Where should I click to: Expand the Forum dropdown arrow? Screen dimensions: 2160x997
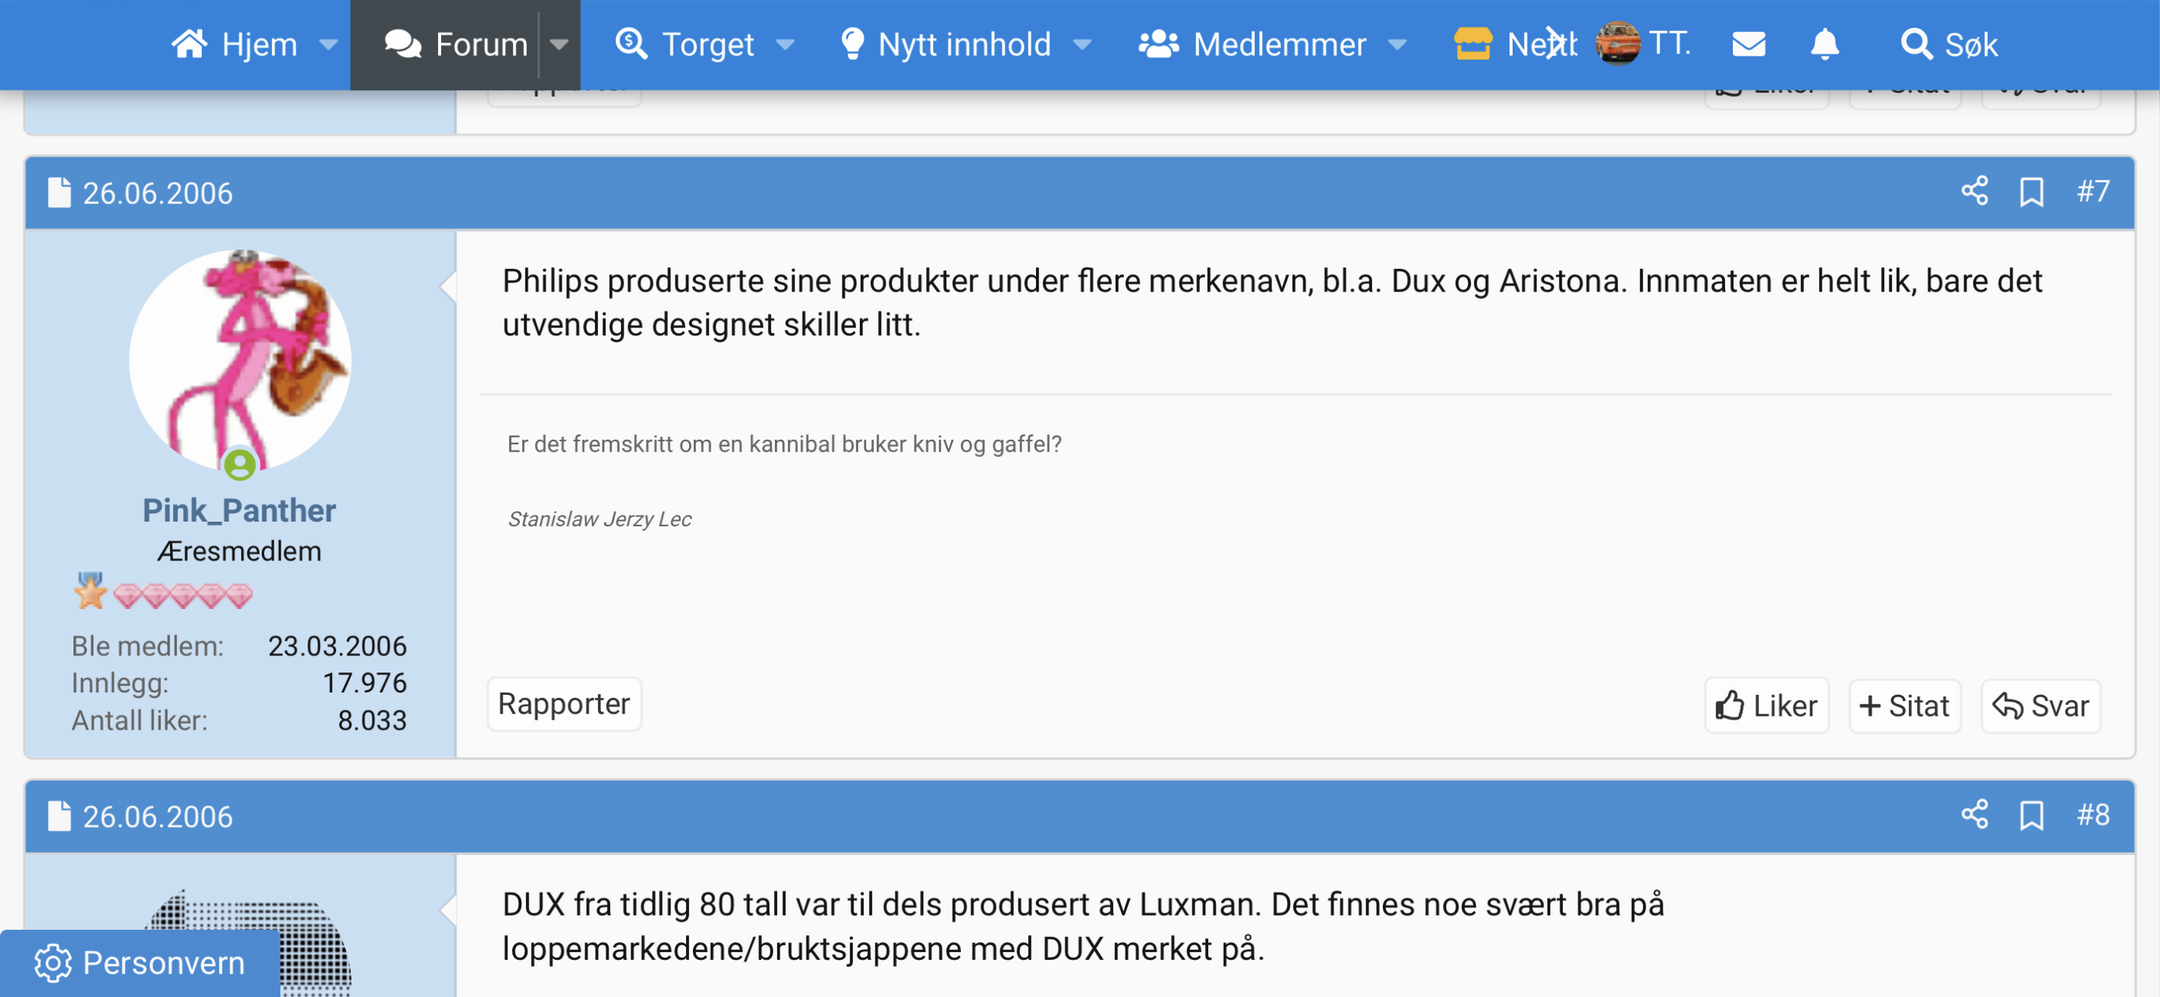click(x=560, y=44)
